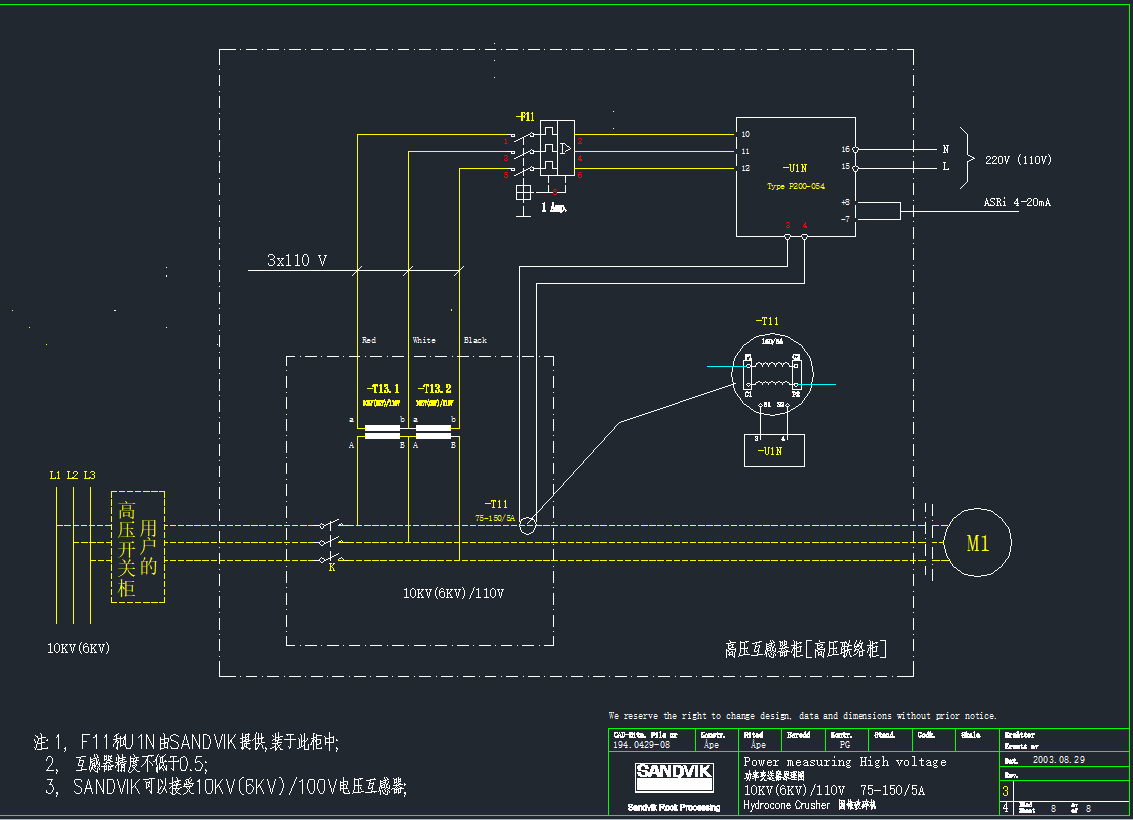Screen dimensions: 1133x820
Task: Click the L1 L2 L3 phase labels
Action: coord(72,474)
